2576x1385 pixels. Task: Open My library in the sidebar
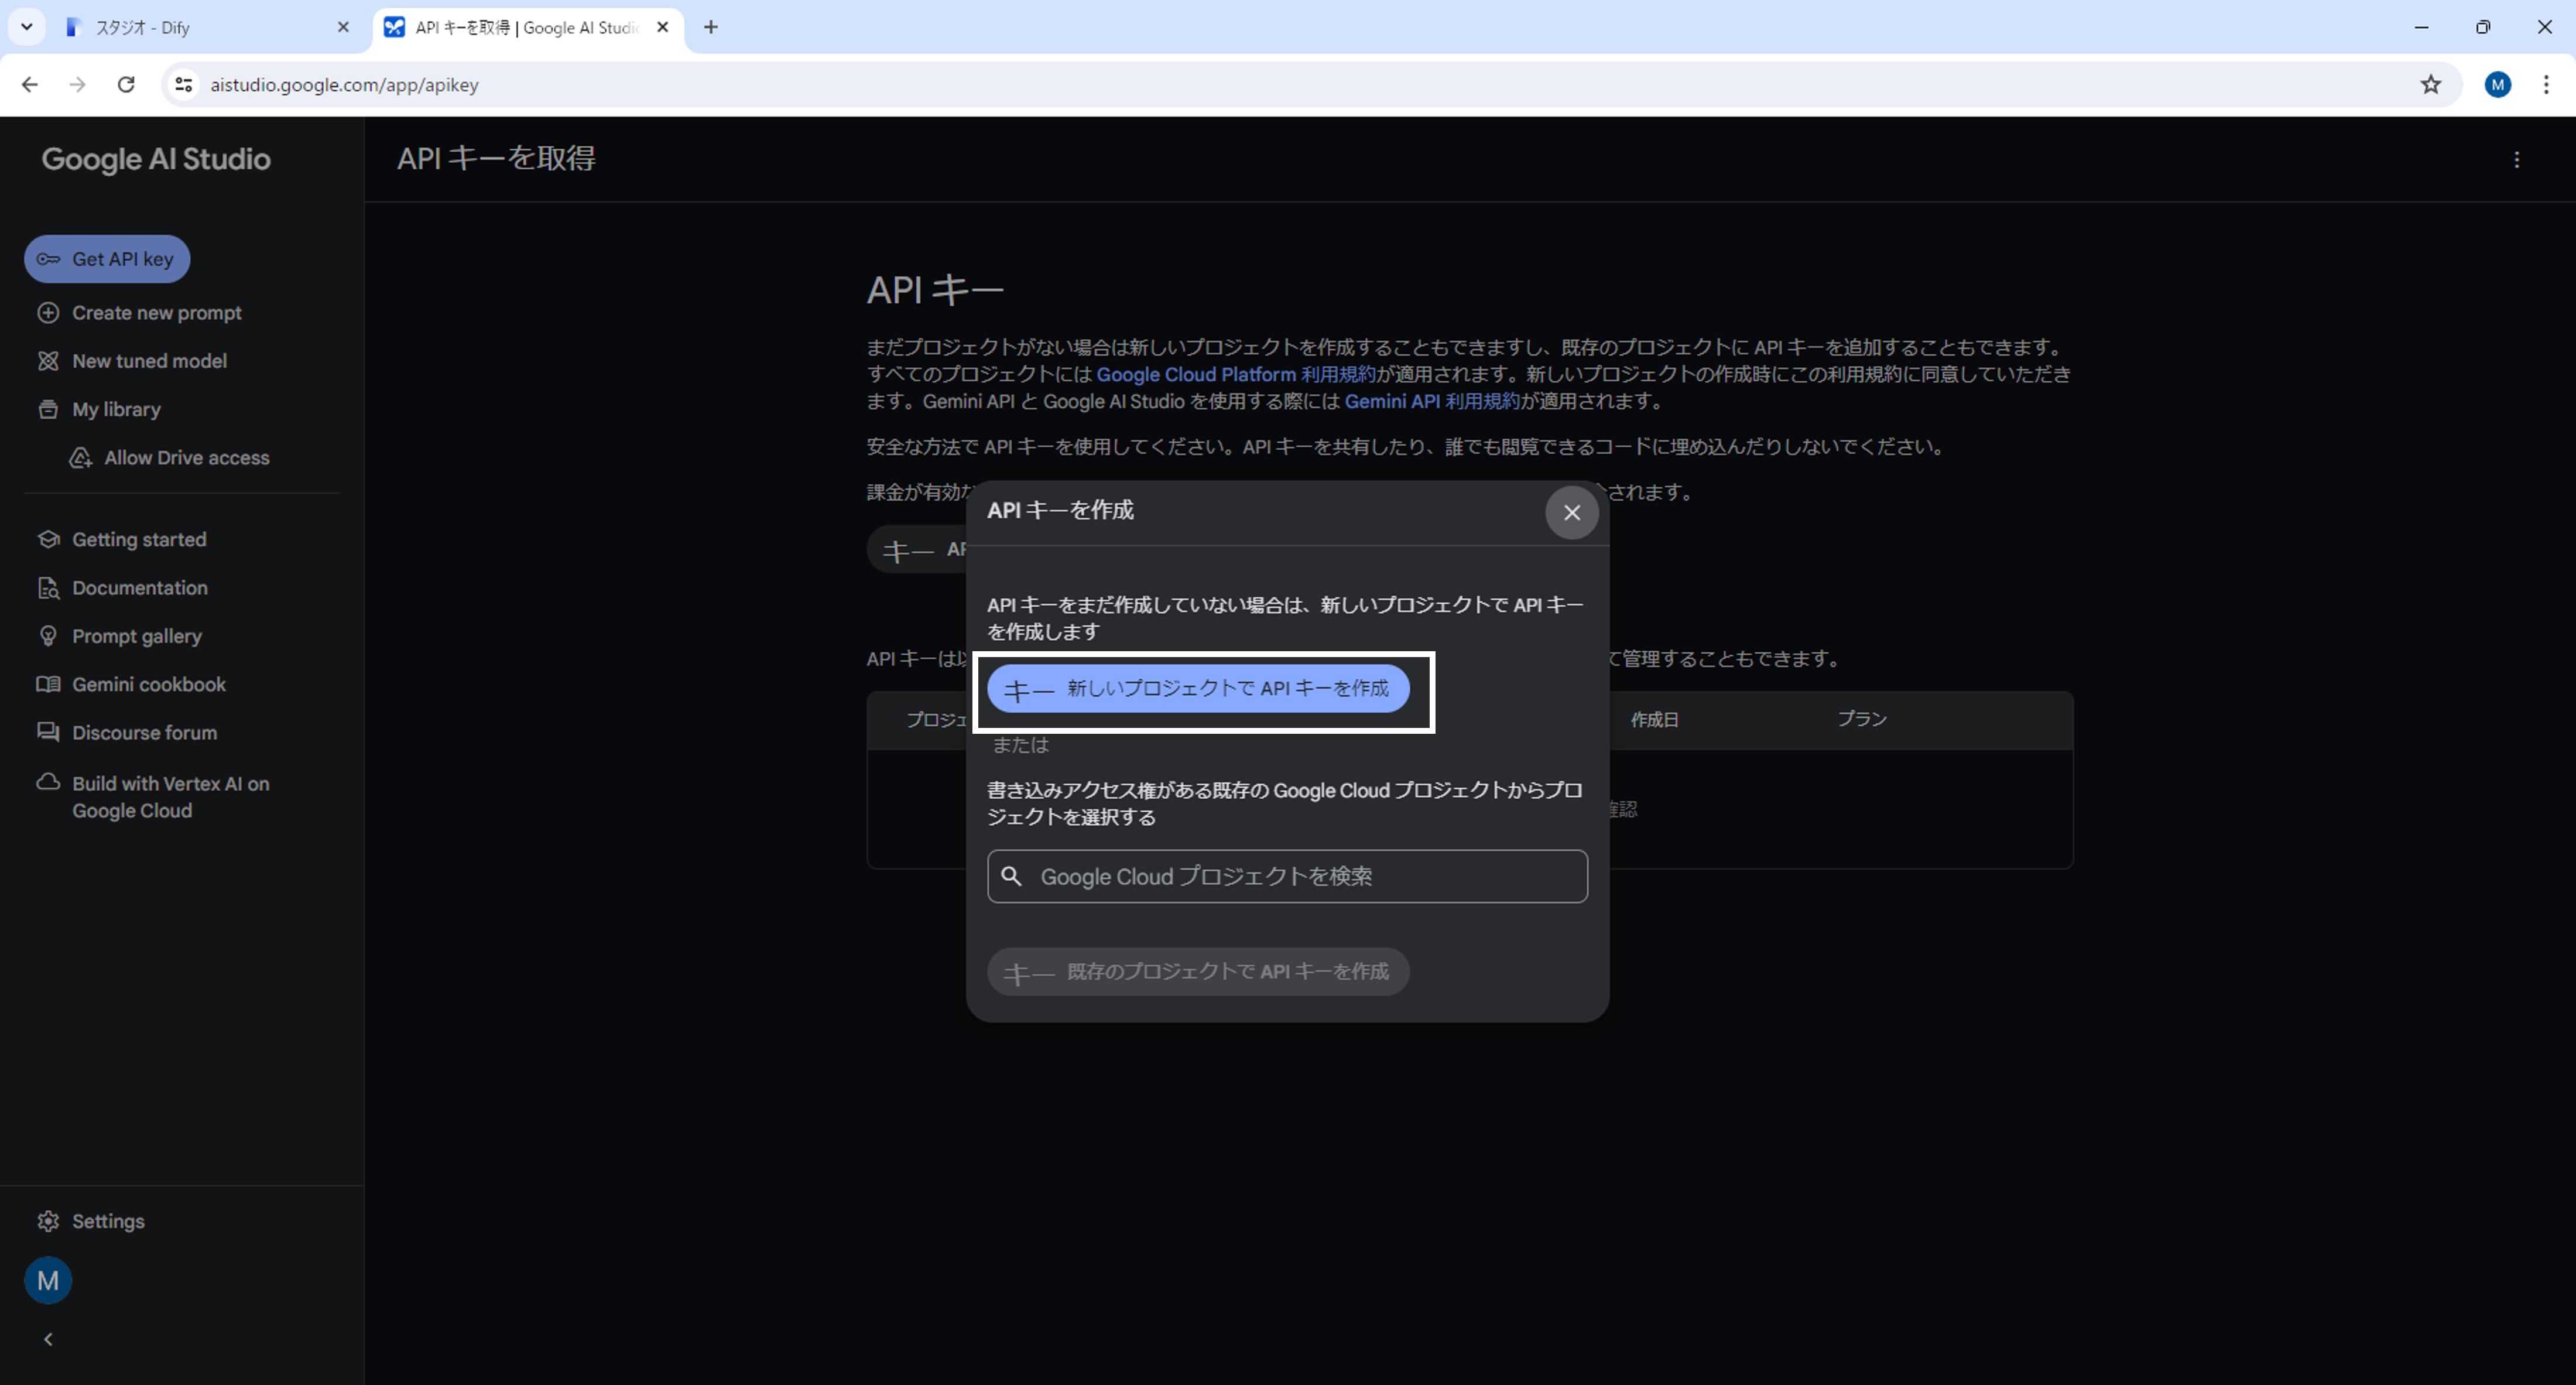pyautogui.click(x=116, y=409)
